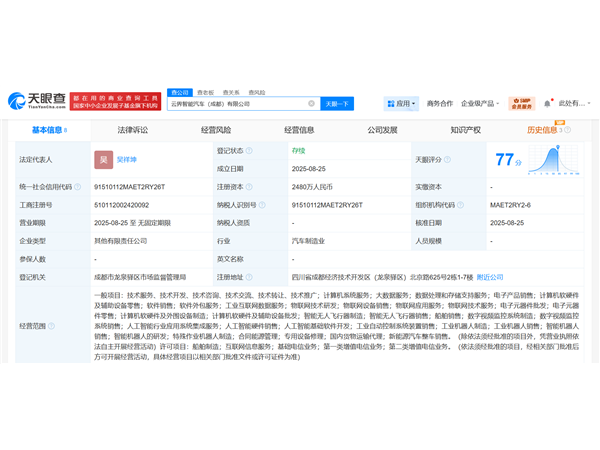Open the 商务合作 link

pos(440,103)
